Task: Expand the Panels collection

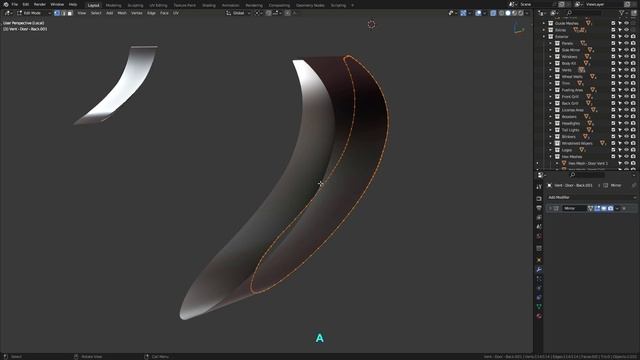Action: click(x=550, y=43)
